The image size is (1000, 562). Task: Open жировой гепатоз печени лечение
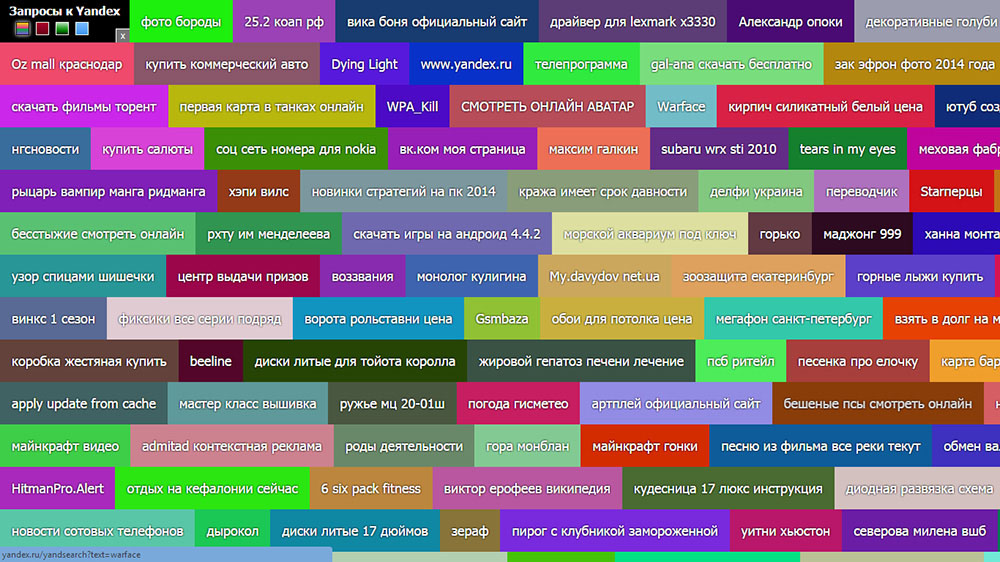click(x=581, y=361)
